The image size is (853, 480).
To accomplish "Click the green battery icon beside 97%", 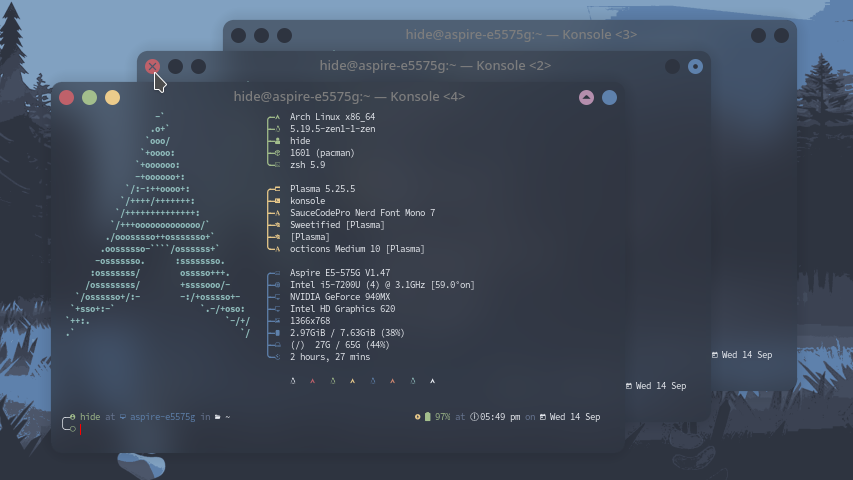I will pyautogui.click(x=428, y=417).
